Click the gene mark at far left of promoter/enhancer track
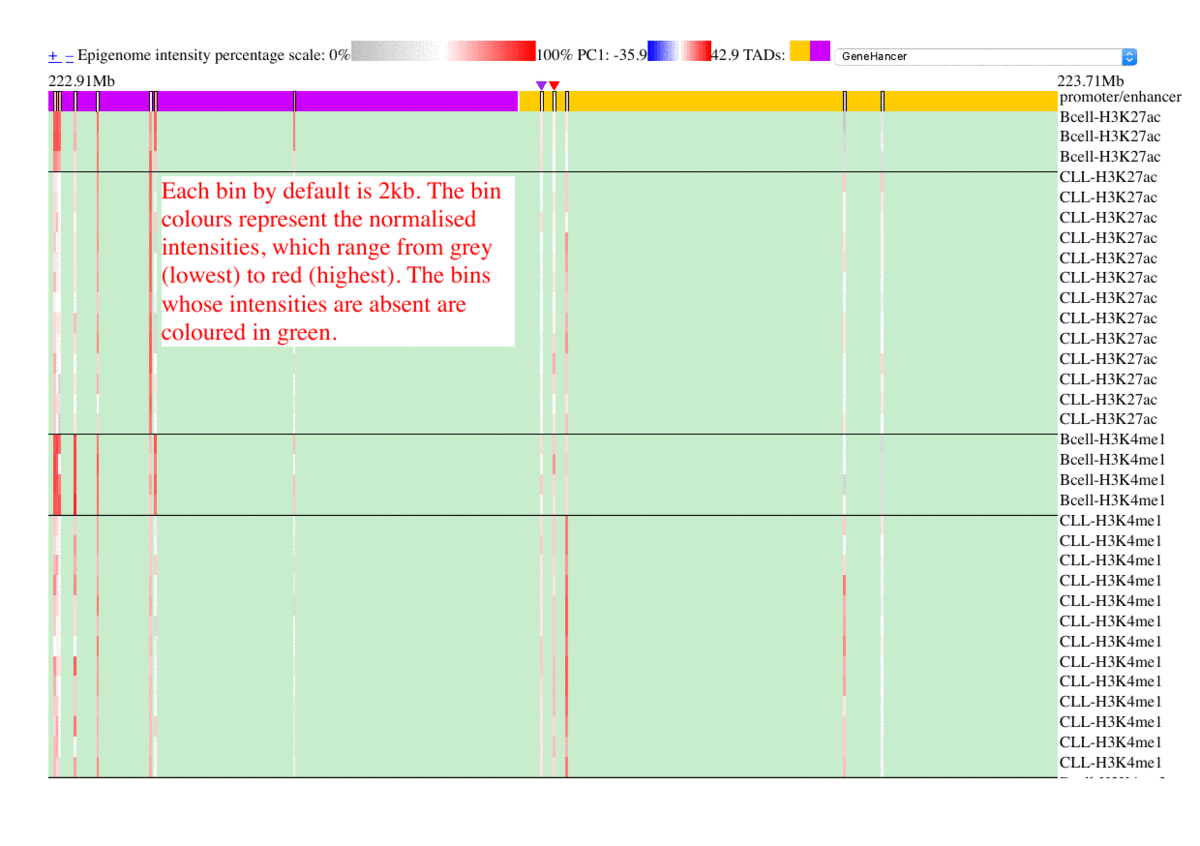This screenshot has height=846, width=1200. tap(60, 99)
